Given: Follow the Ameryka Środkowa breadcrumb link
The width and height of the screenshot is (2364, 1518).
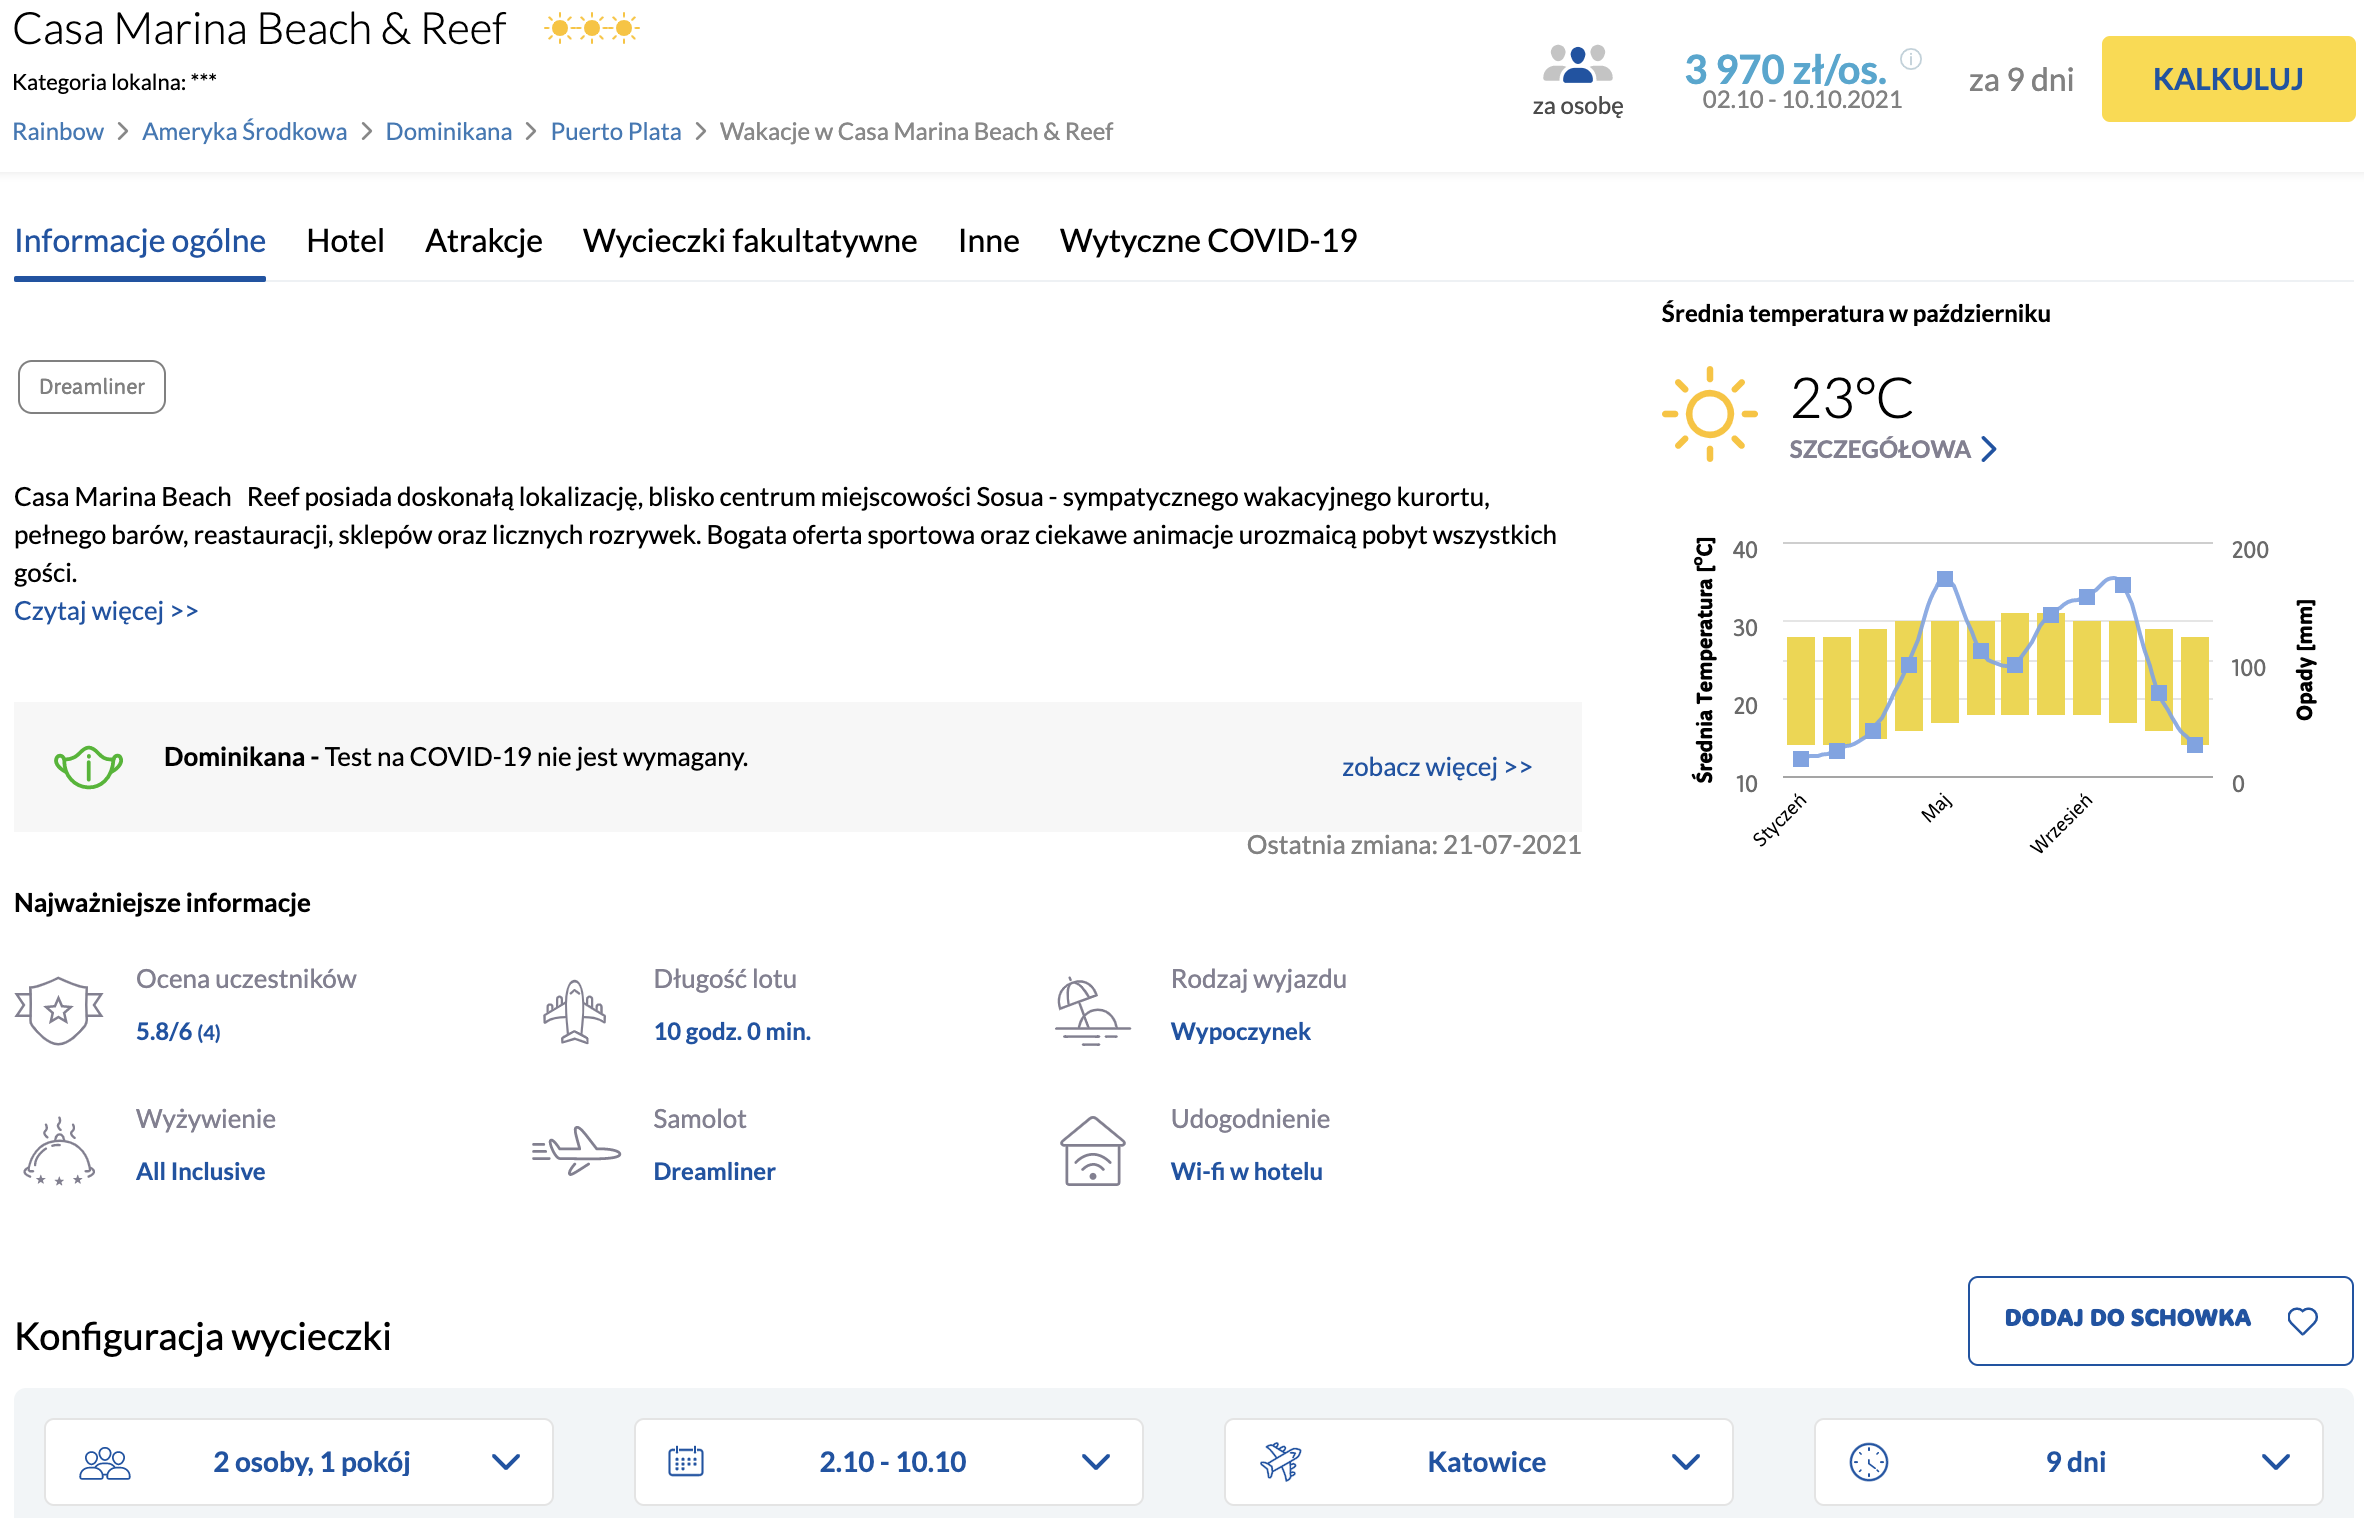Looking at the screenshot, I should click(245, 132).
